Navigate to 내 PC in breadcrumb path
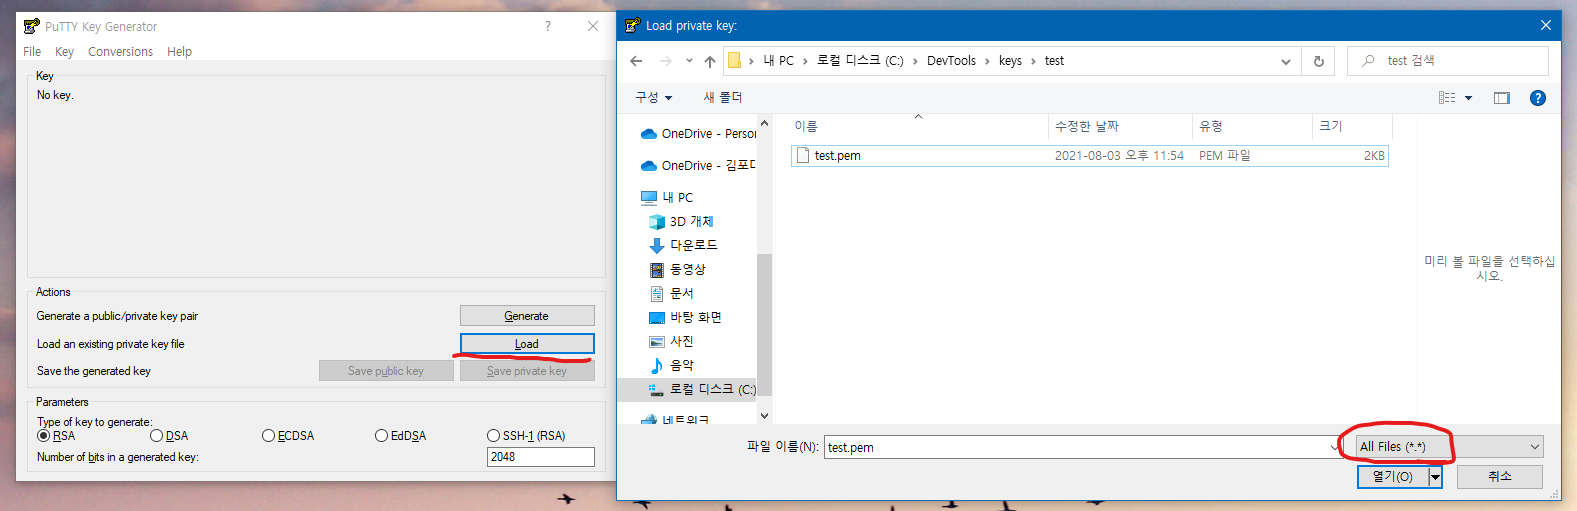The height and width of the screenshot is (511, 1577). (x=778, y=61)
